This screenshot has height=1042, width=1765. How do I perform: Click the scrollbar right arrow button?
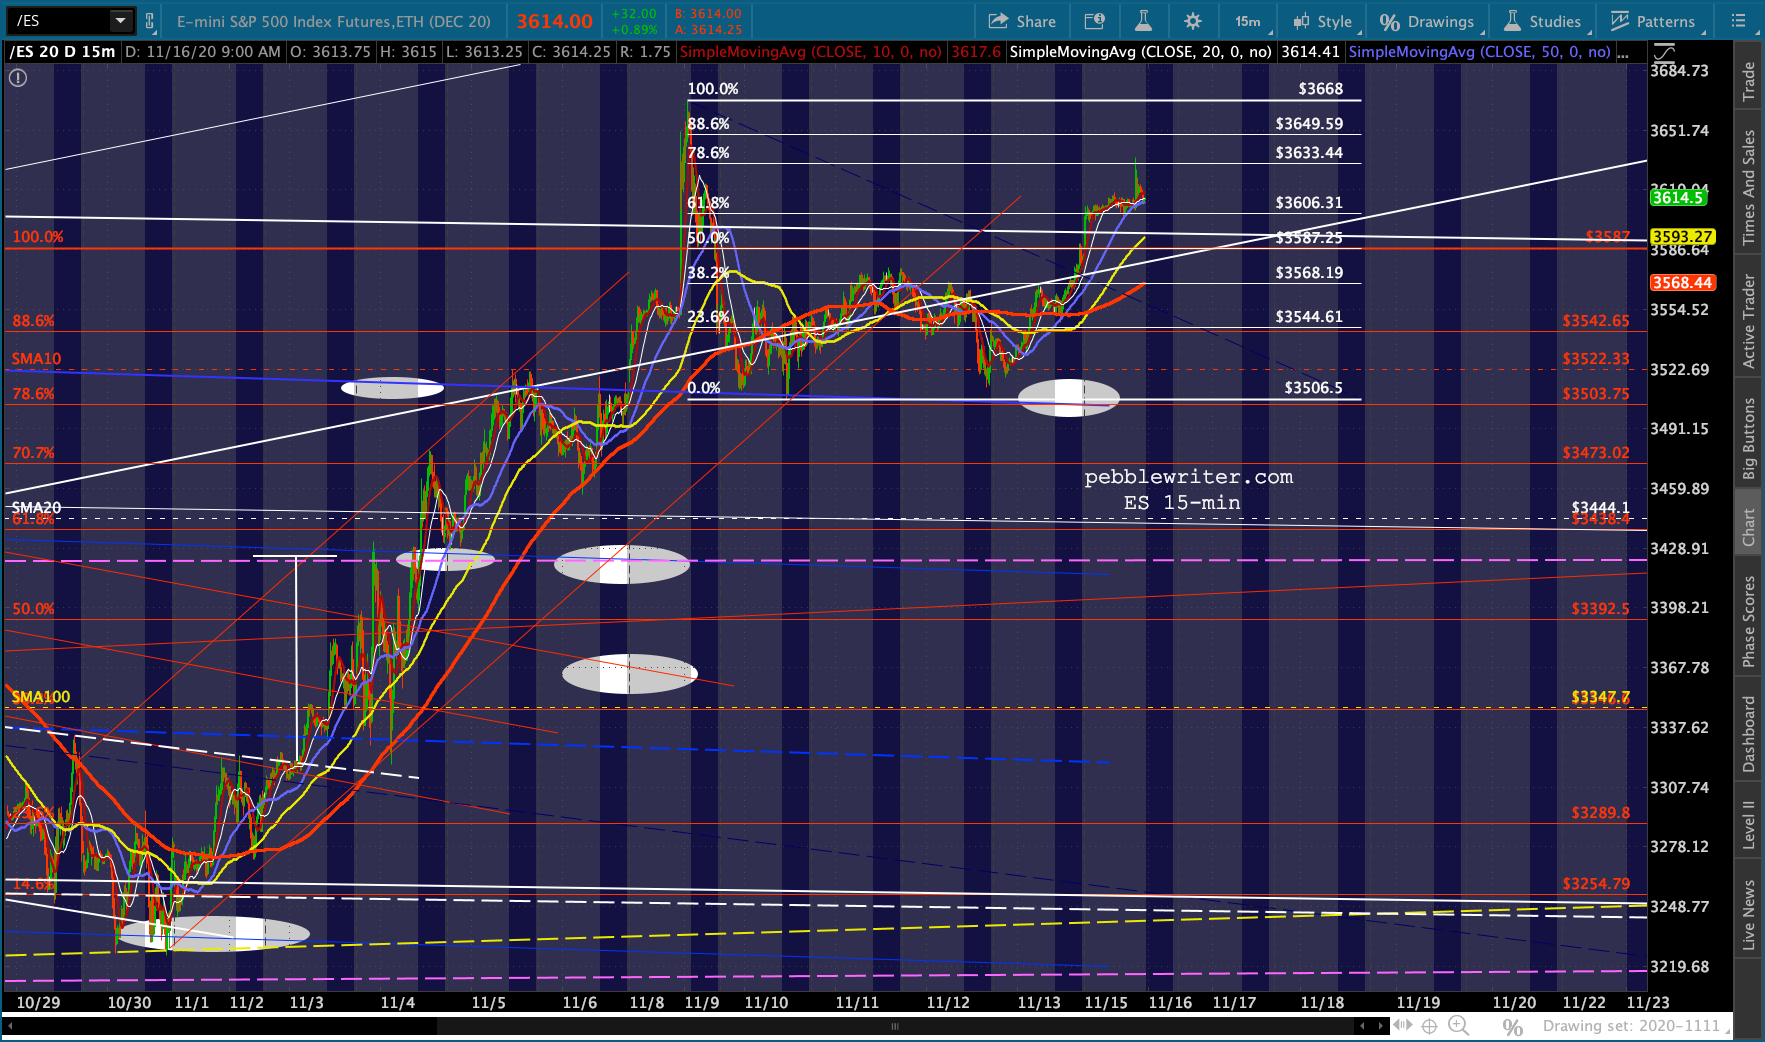coord(1380,1026)
